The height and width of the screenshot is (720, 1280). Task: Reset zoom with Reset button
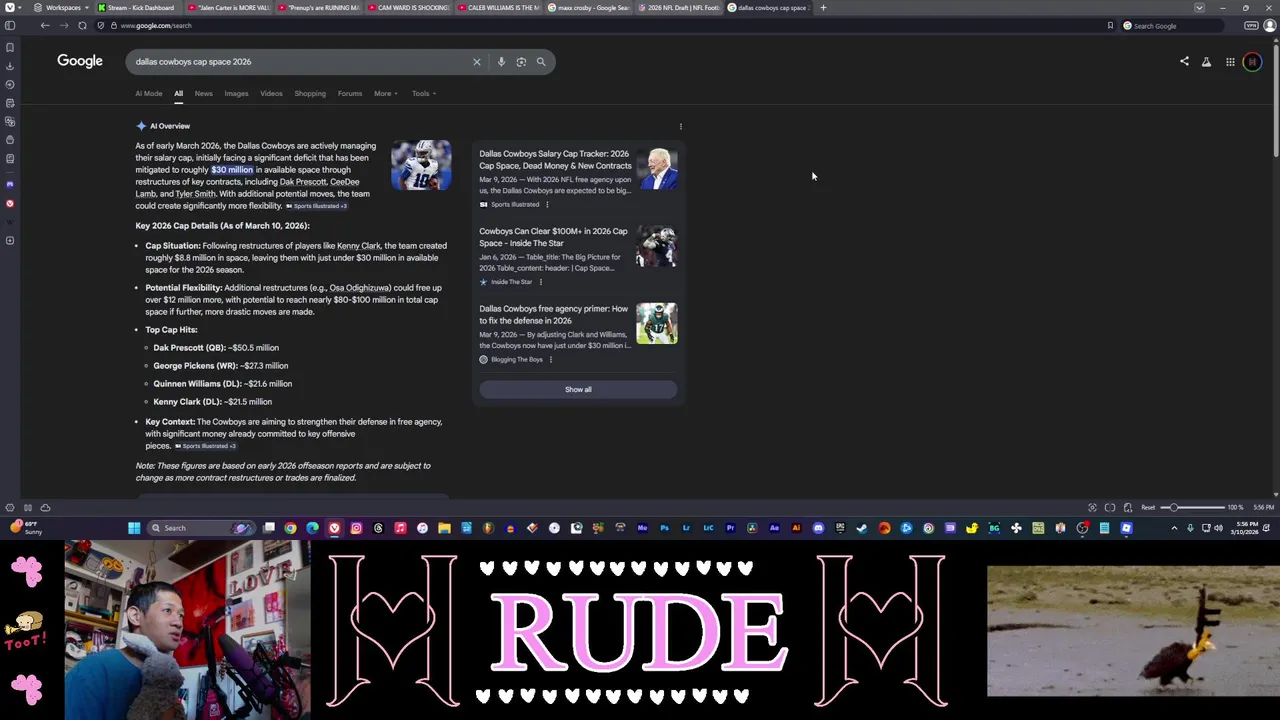[x=1148, y=508]
